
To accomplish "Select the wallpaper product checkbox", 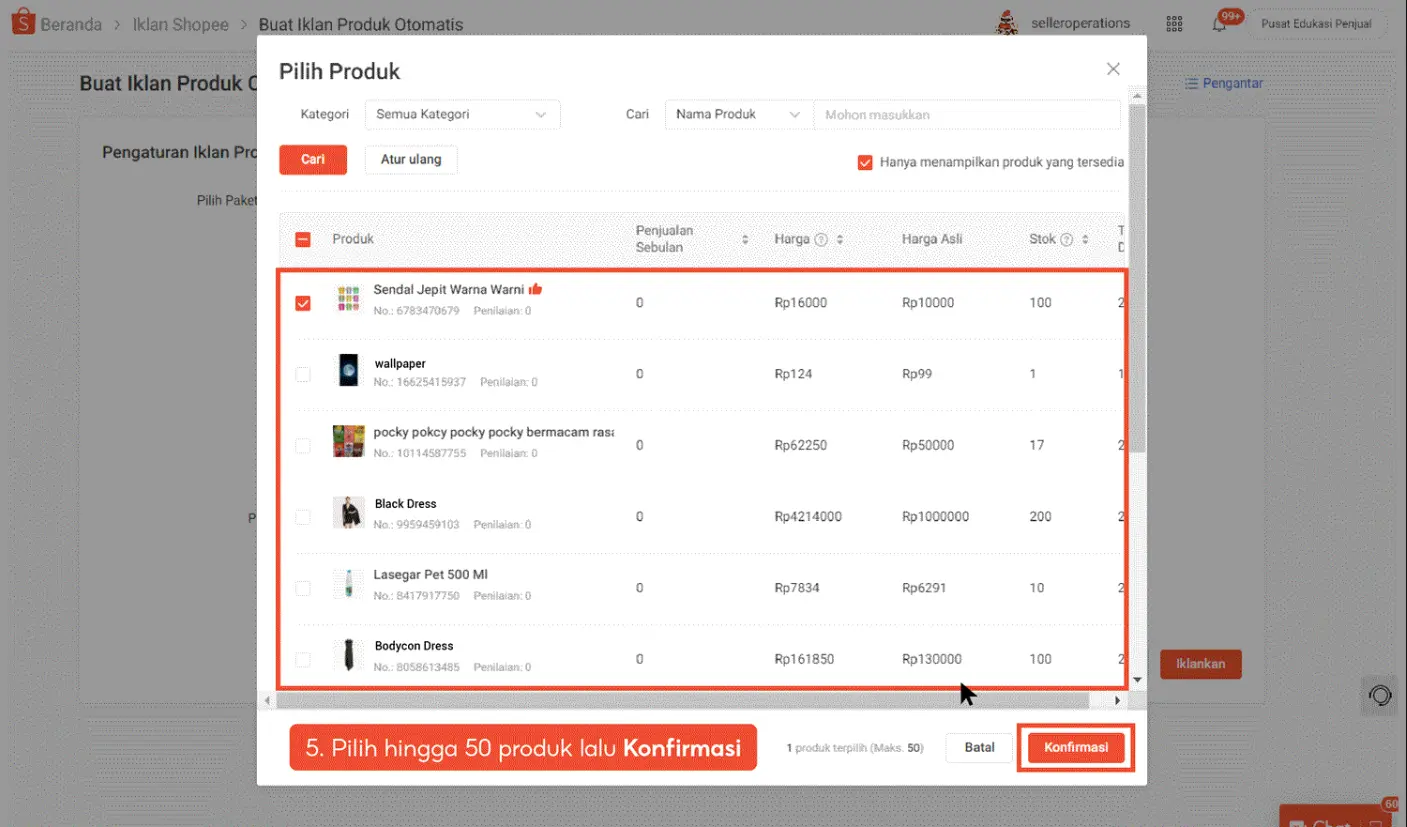I will tap(303, 374).
